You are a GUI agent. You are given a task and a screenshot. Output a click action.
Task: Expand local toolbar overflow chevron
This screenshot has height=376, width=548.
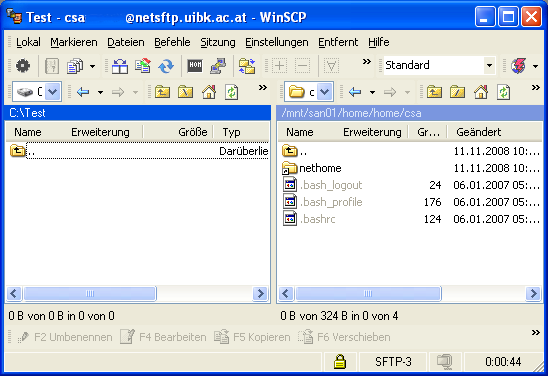(263, 88)
